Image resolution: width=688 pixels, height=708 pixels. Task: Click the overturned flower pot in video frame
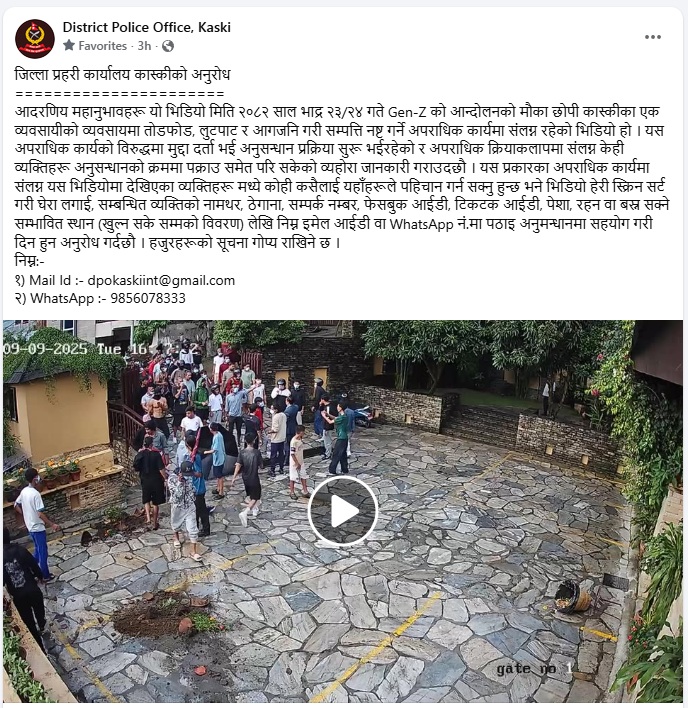click(x=573, y=596)
